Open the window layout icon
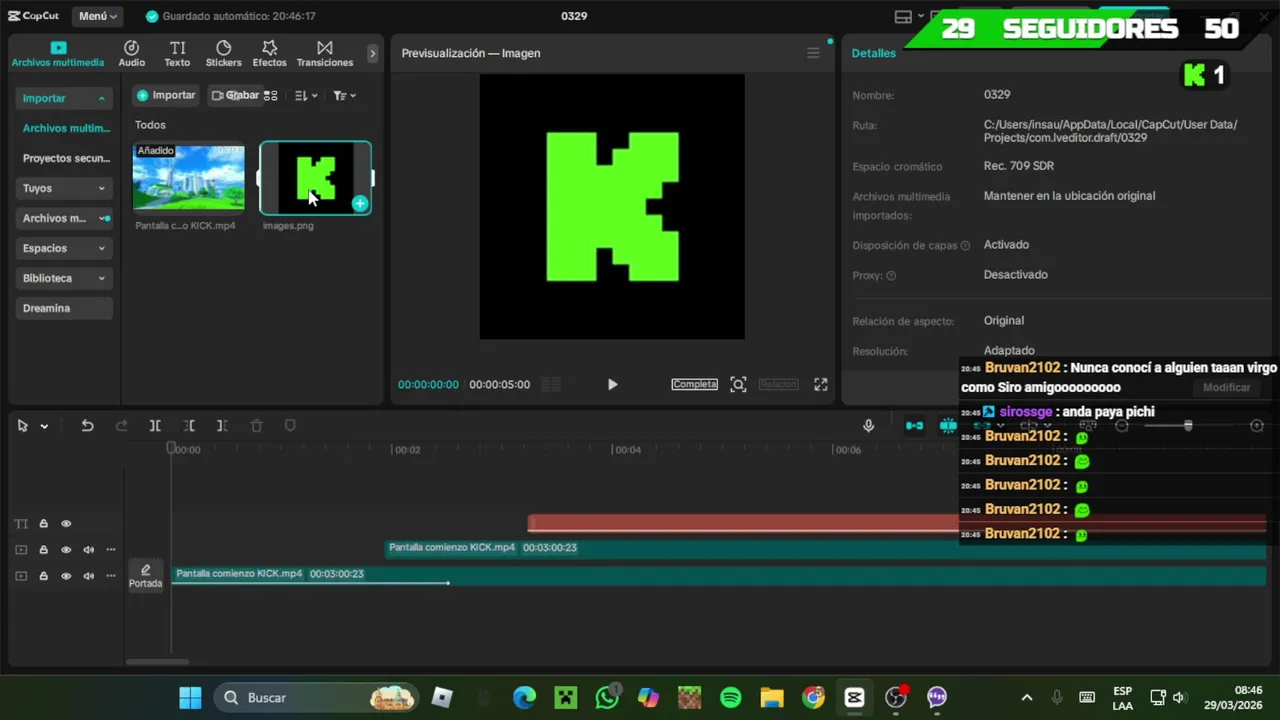1280x720 pixels. [903, 16]
